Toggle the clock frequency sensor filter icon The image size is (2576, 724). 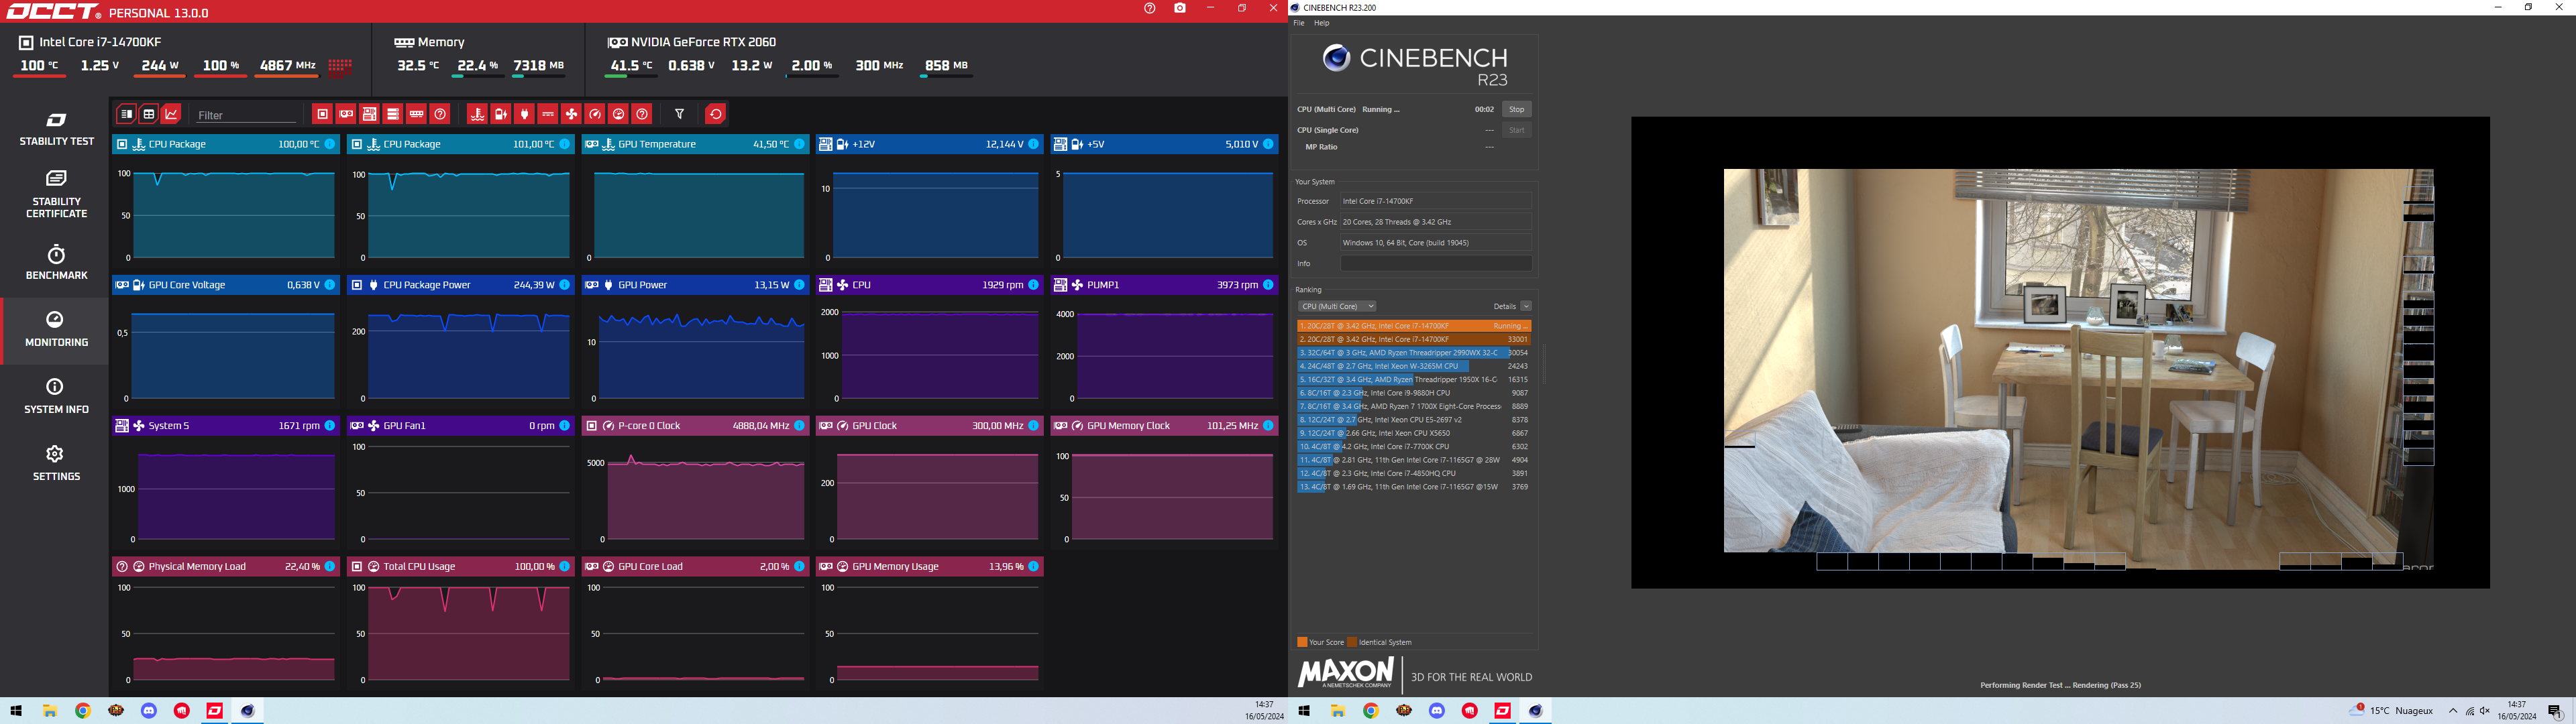(x=595, y=114)
